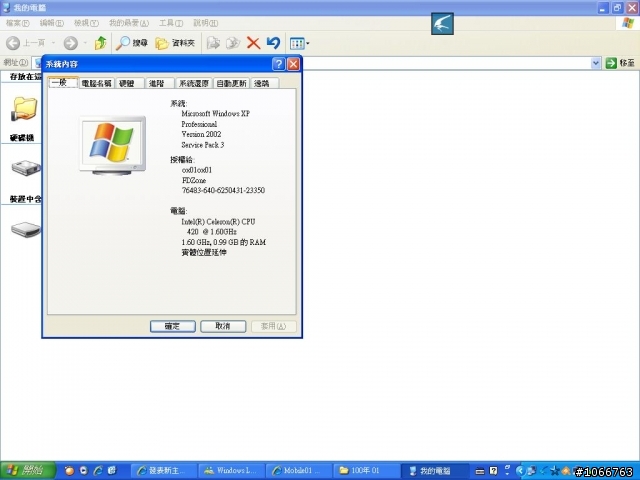The height and width of the screenshot is (480, 640).
Task: Click the product ID 76483-640-6250431-23350
Action: pos(223,190)
